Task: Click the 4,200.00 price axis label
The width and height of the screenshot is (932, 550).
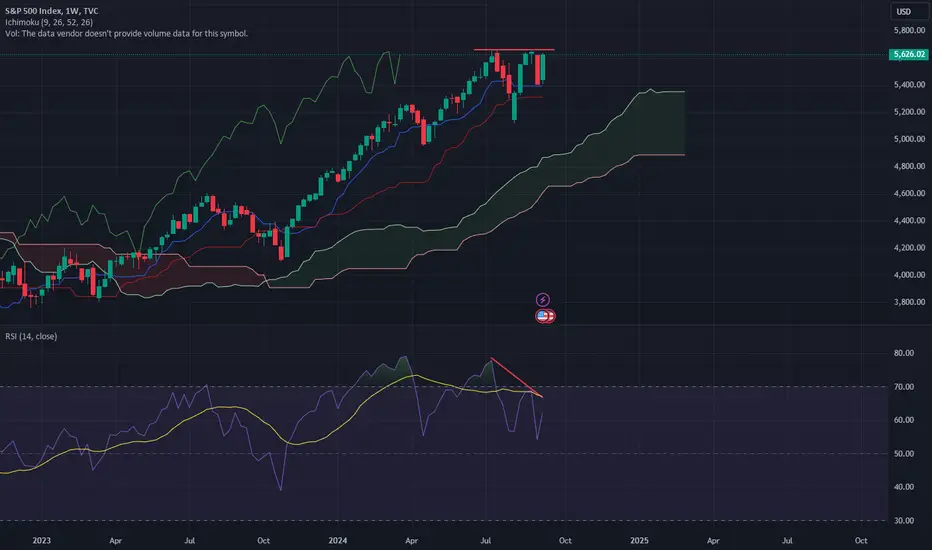Action: [909, 247]
